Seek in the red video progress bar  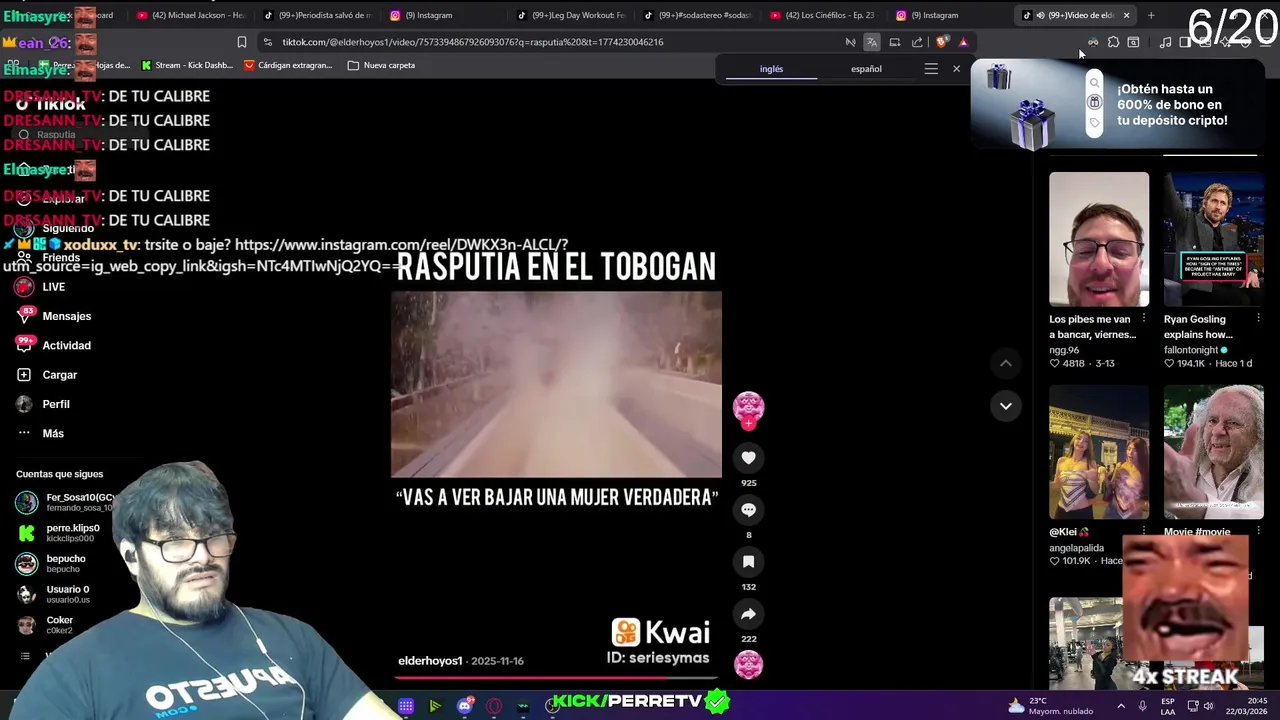556,677
